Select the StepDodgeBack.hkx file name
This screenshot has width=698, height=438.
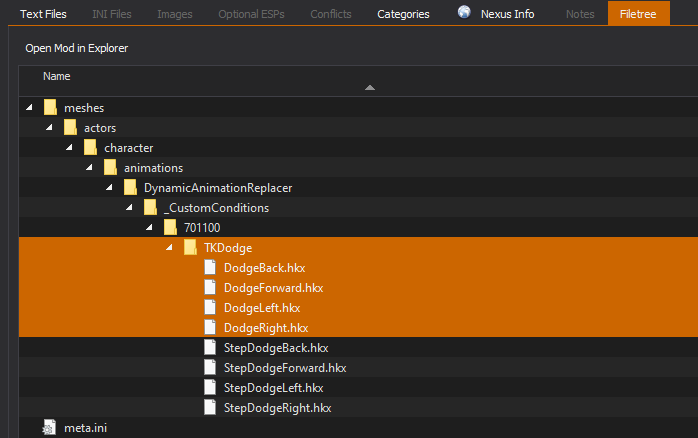pyautogui.click(x=276, y=348)
